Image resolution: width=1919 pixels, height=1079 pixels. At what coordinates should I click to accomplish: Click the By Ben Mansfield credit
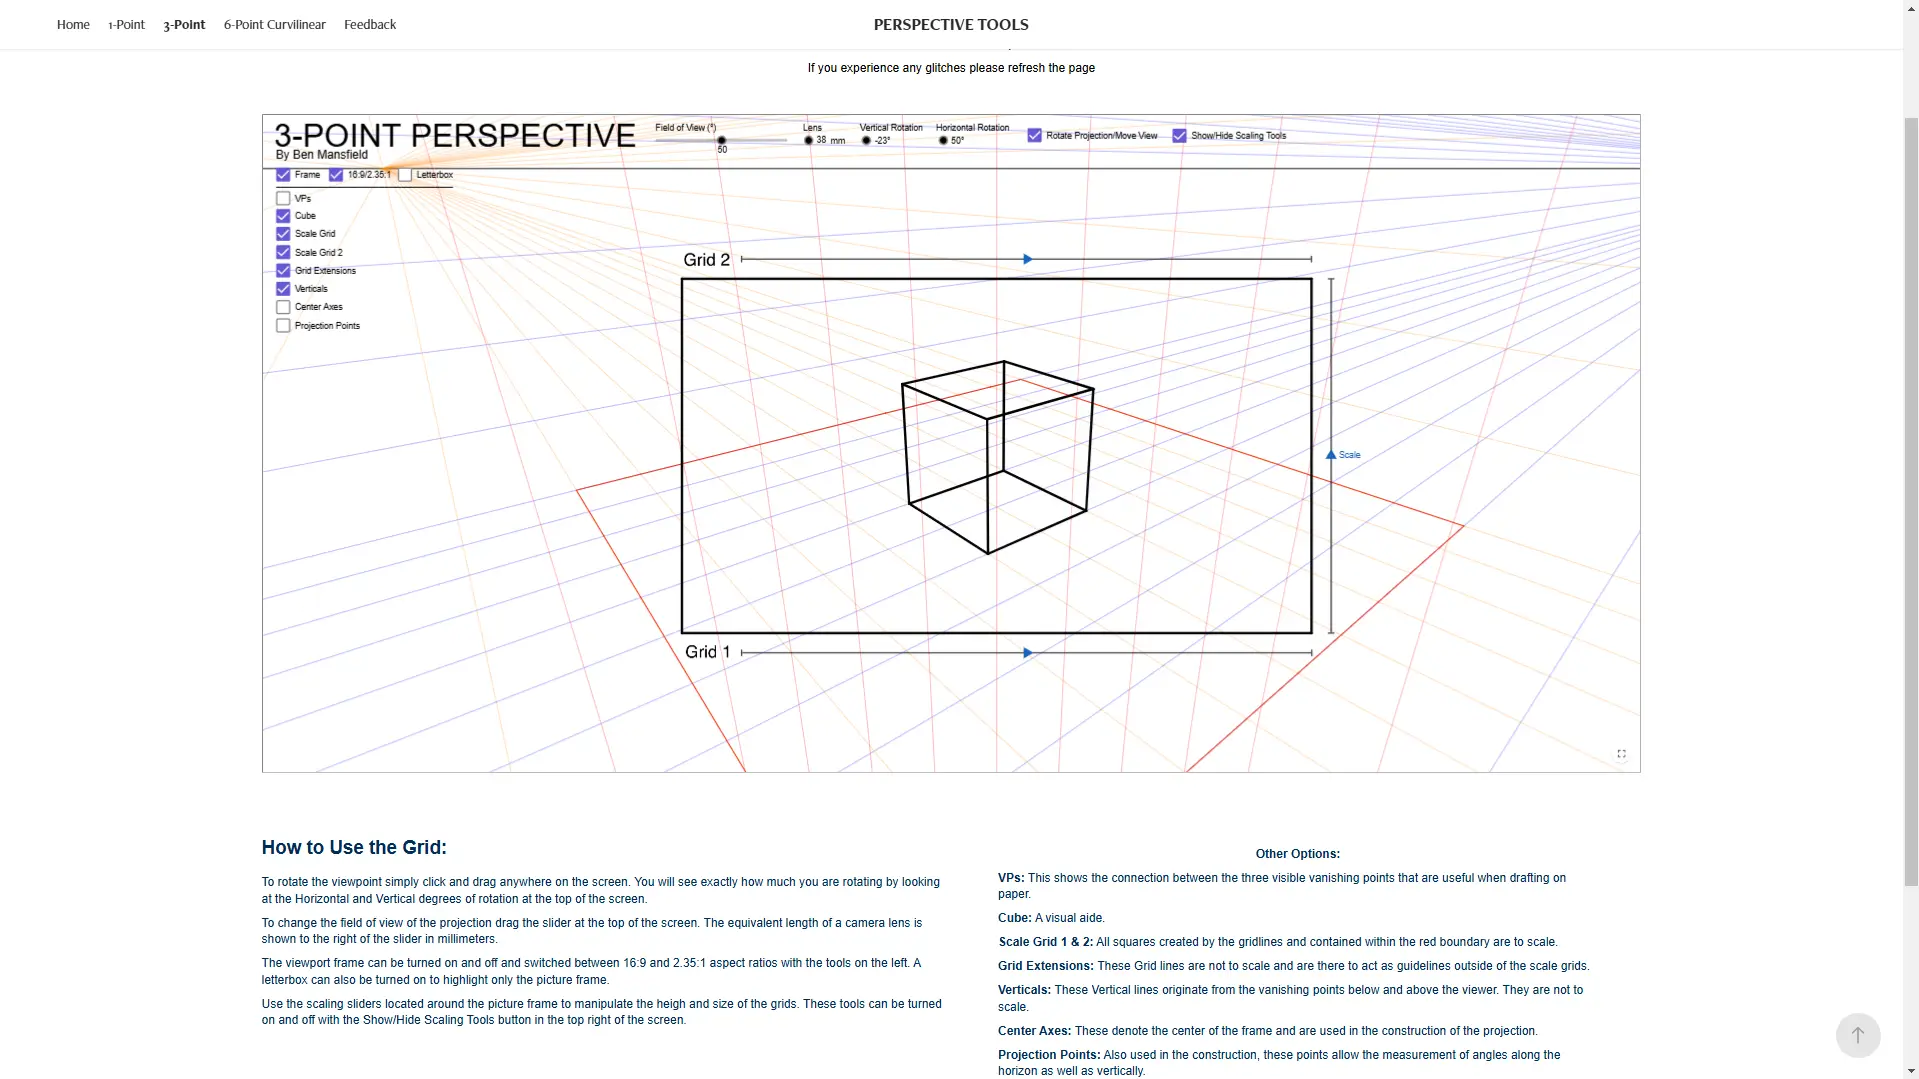click(321, 155)
